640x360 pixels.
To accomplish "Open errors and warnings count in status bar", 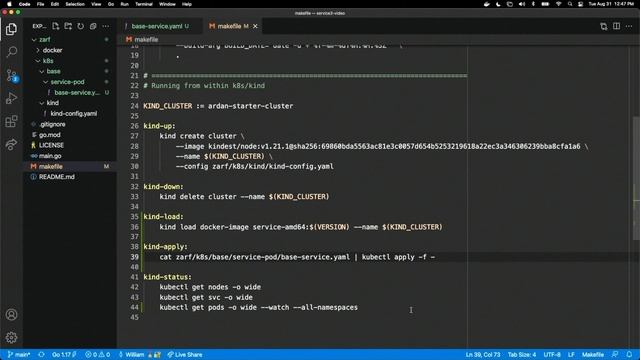I will [98, 355].
